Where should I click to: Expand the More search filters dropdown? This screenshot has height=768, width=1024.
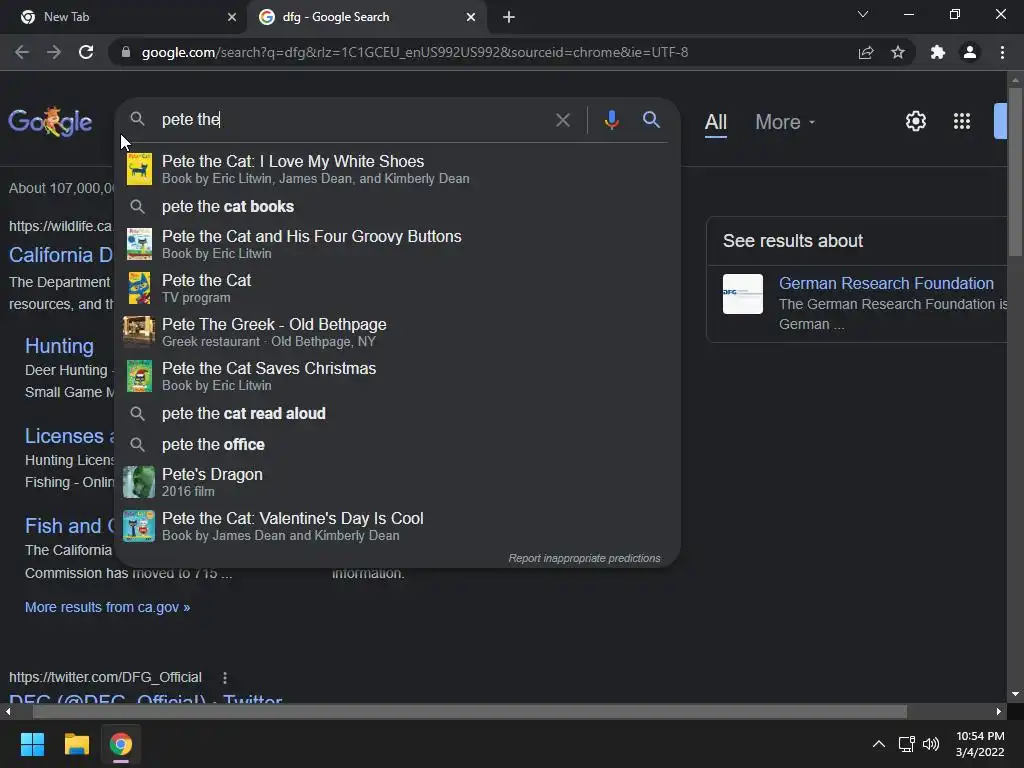point(785,122)
